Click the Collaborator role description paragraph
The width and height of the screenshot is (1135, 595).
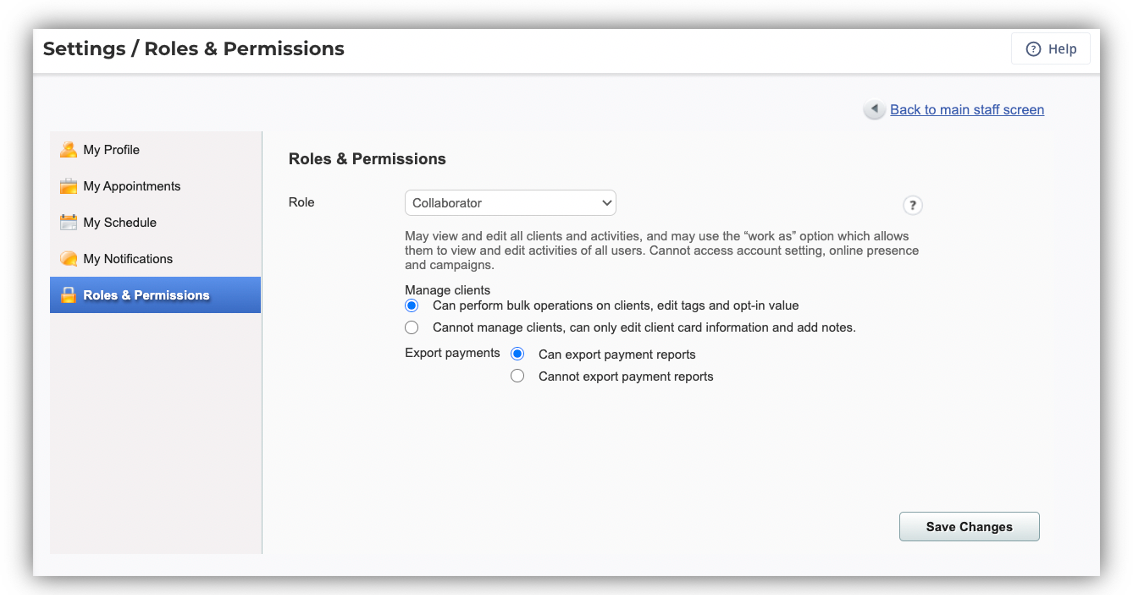click(x=662, y=250)
